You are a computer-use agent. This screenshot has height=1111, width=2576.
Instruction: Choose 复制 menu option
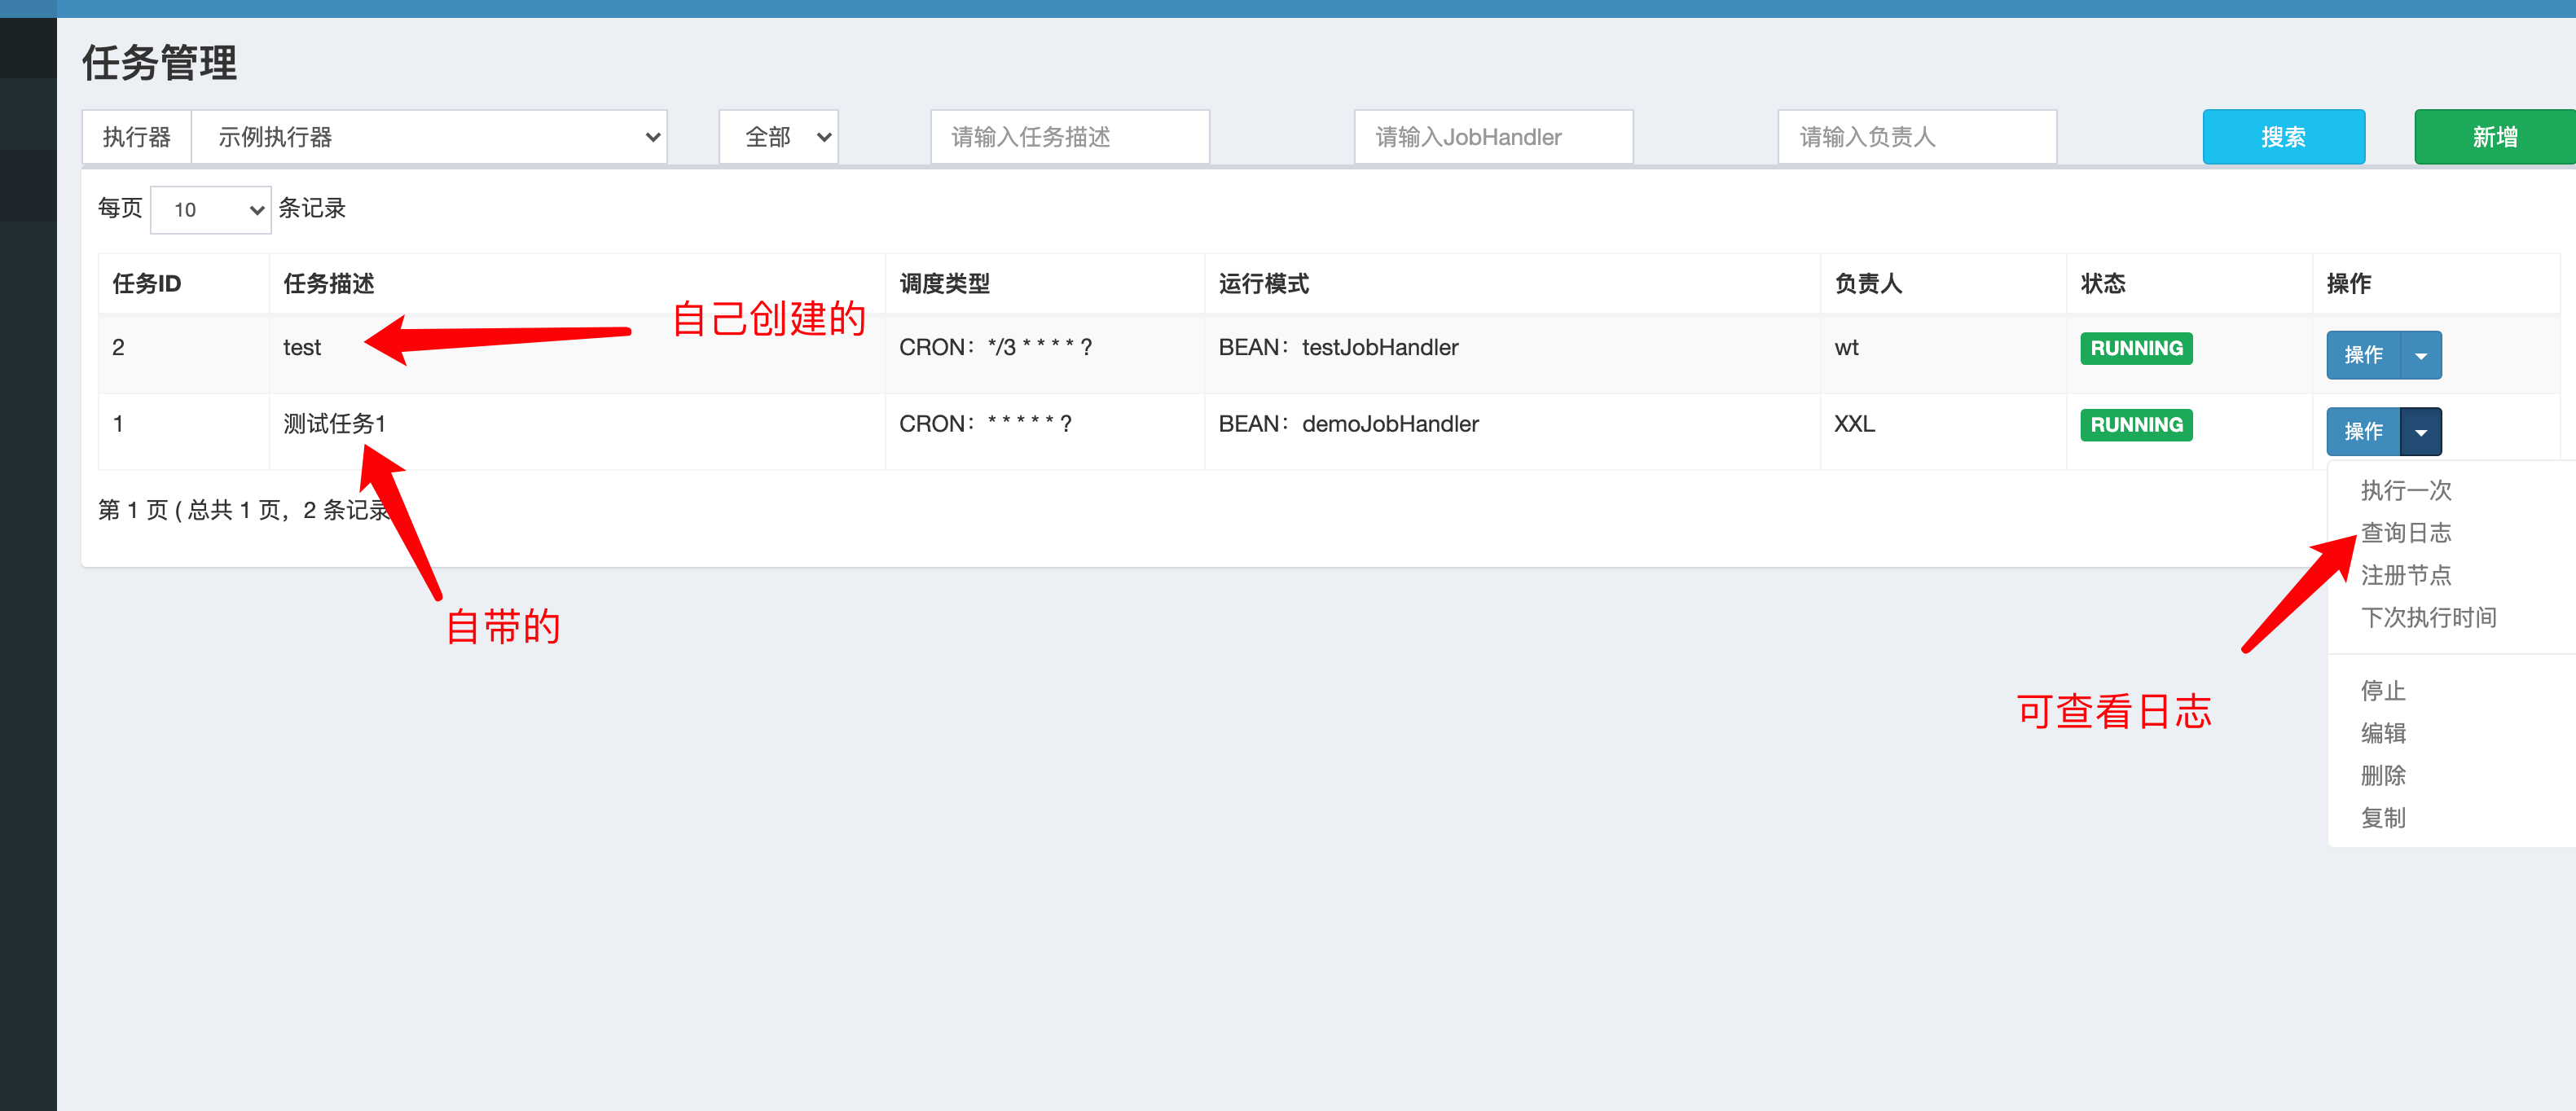[x=2382, y=818]
